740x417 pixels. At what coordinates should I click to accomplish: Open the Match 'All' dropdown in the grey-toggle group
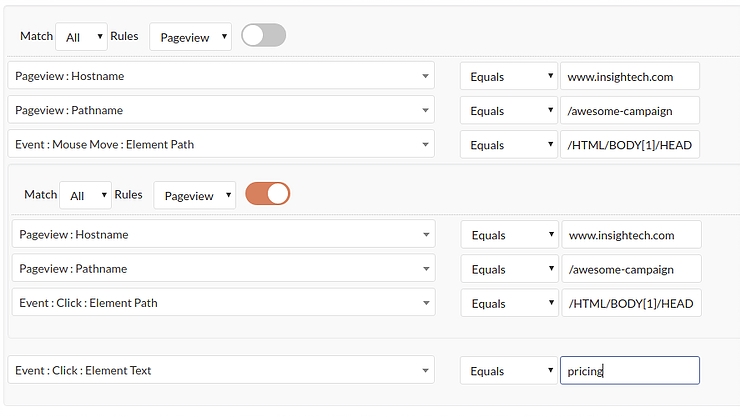click(81, 37)
